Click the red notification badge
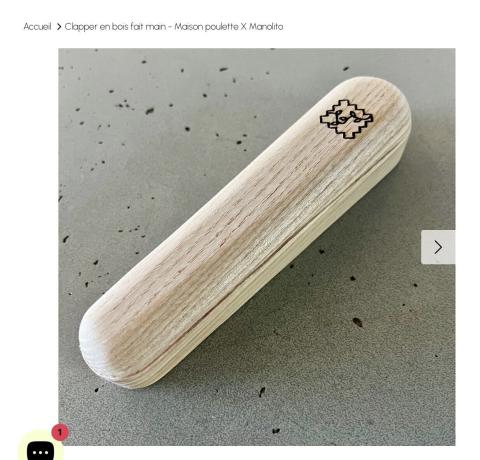The height and width of the screenshot is (460, 480). 60,432
